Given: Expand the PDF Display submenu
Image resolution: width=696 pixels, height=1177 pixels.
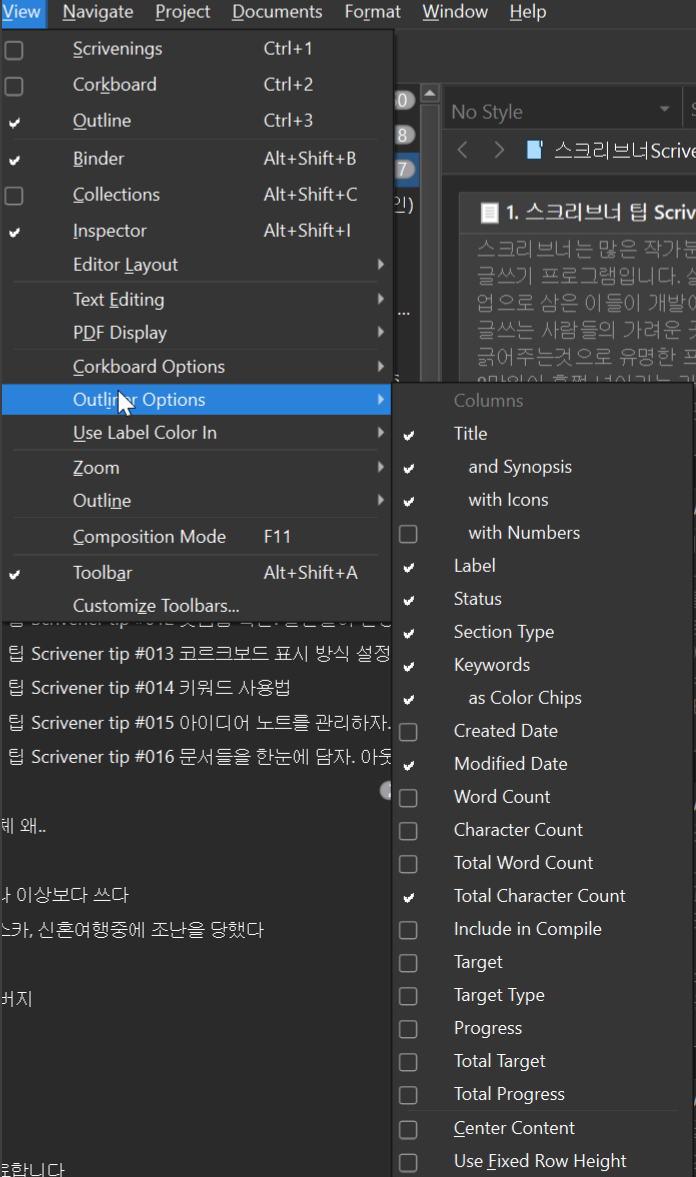Looking at the screenshot, I should tap(196, 333).
